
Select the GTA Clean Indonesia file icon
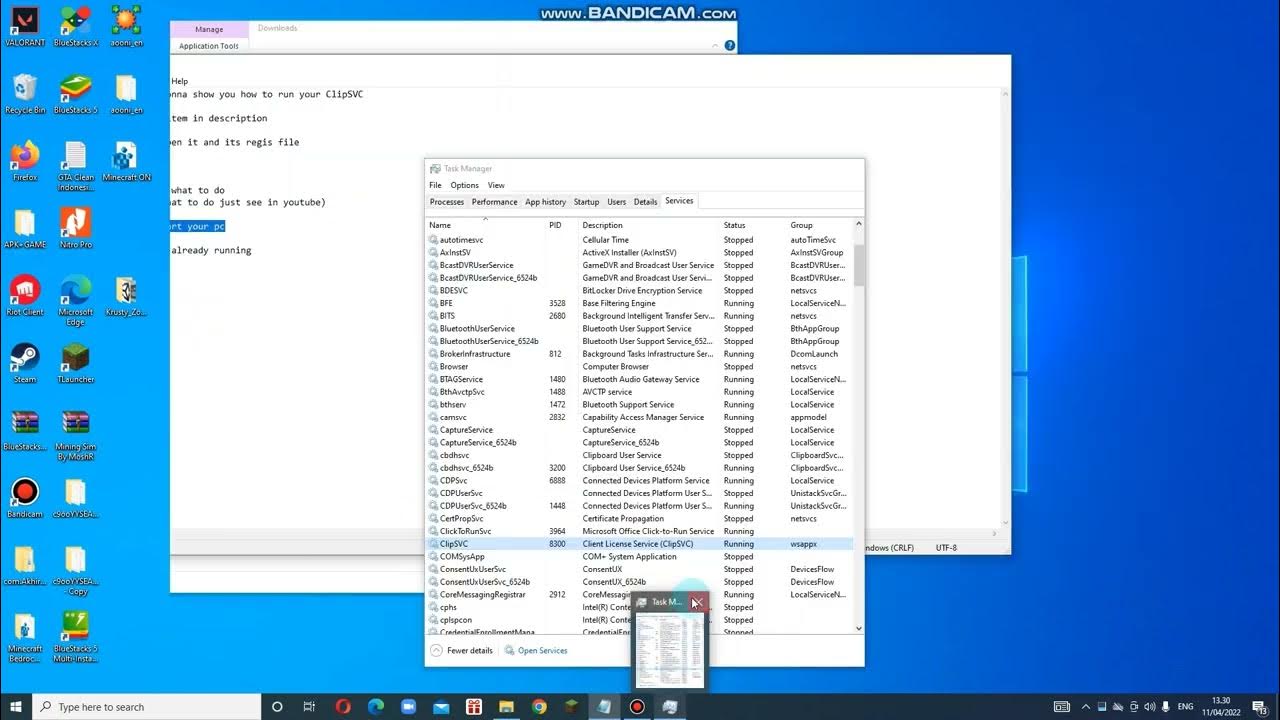click(75, 166)
